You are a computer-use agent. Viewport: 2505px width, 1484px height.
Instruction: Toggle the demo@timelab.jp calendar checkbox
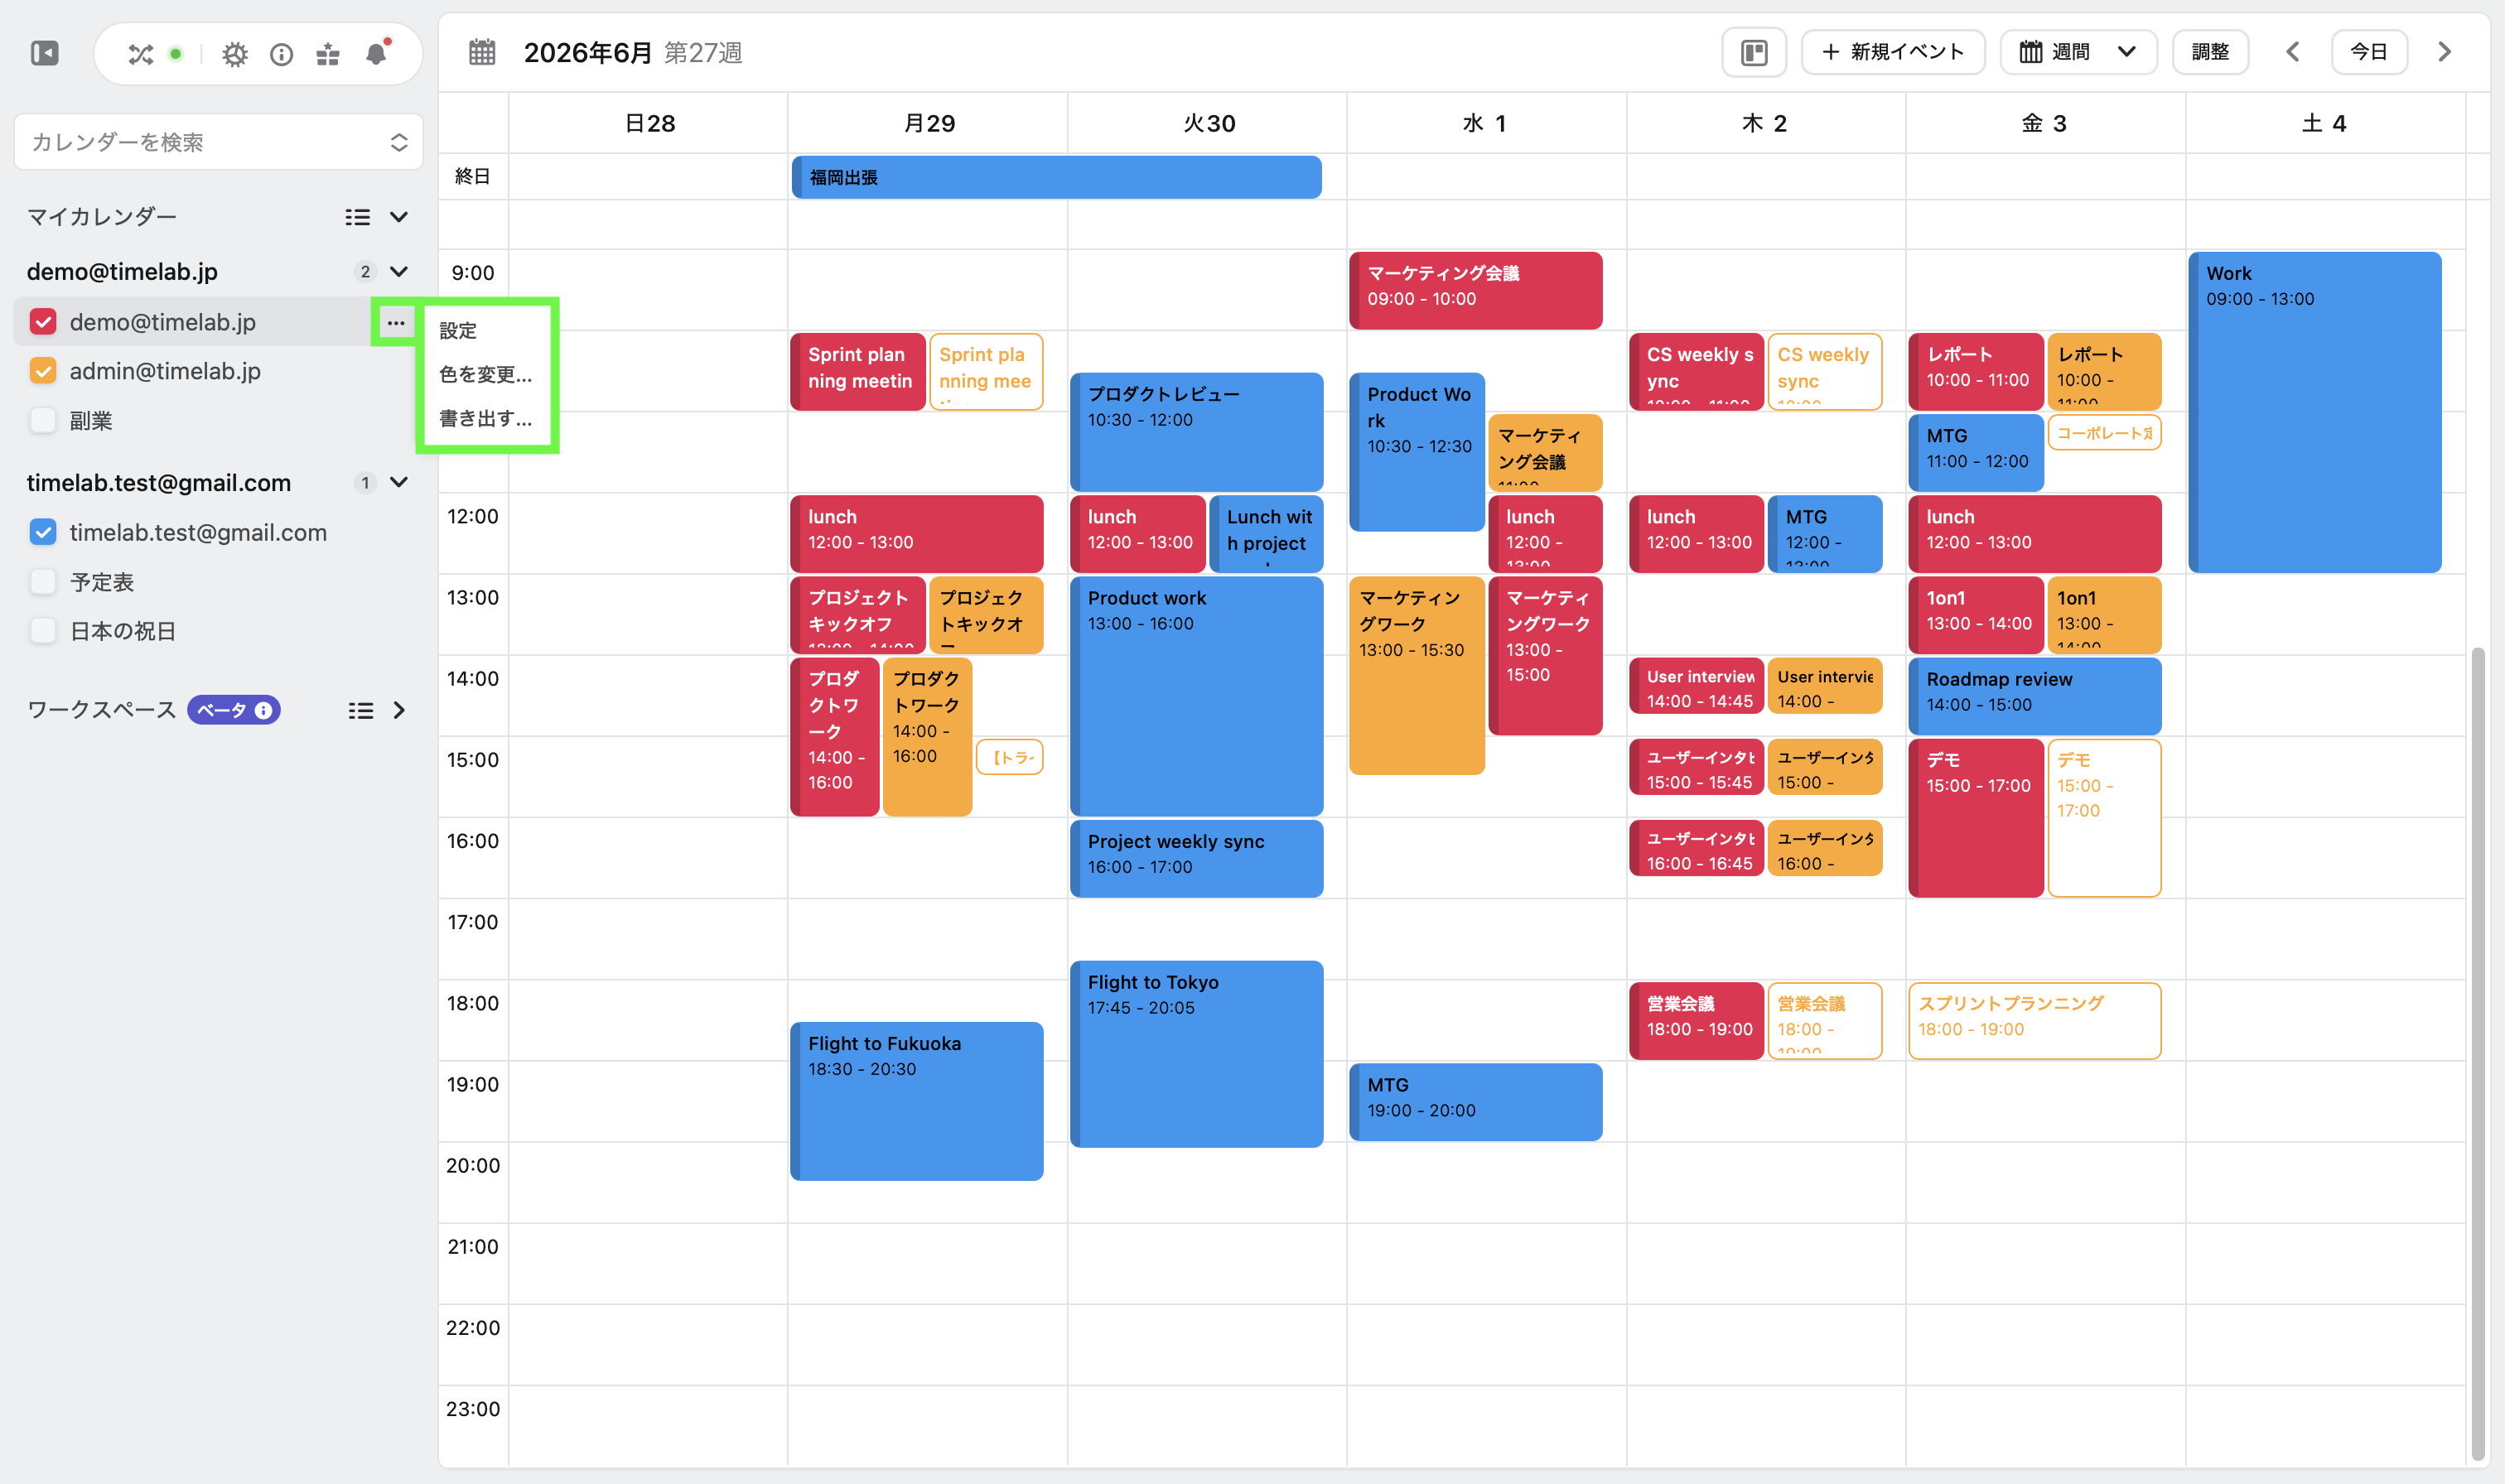[43, 322]
